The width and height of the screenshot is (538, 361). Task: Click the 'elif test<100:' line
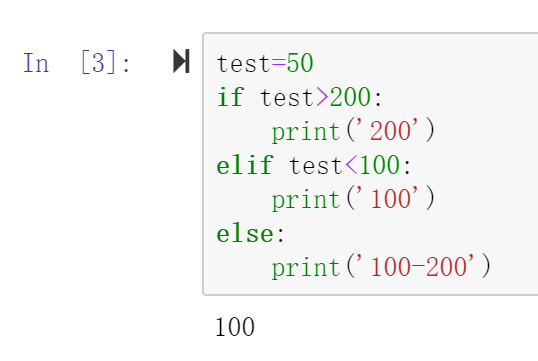tap(314, 165)
